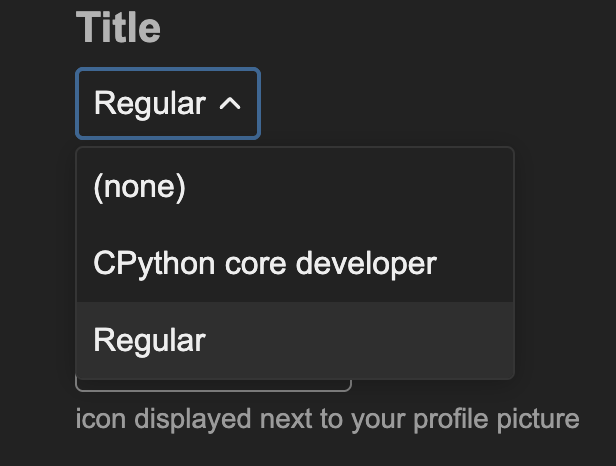Focus the partially hidden text box
The image size is (616, 466).
pyautogui.click(x=213, y=385)
